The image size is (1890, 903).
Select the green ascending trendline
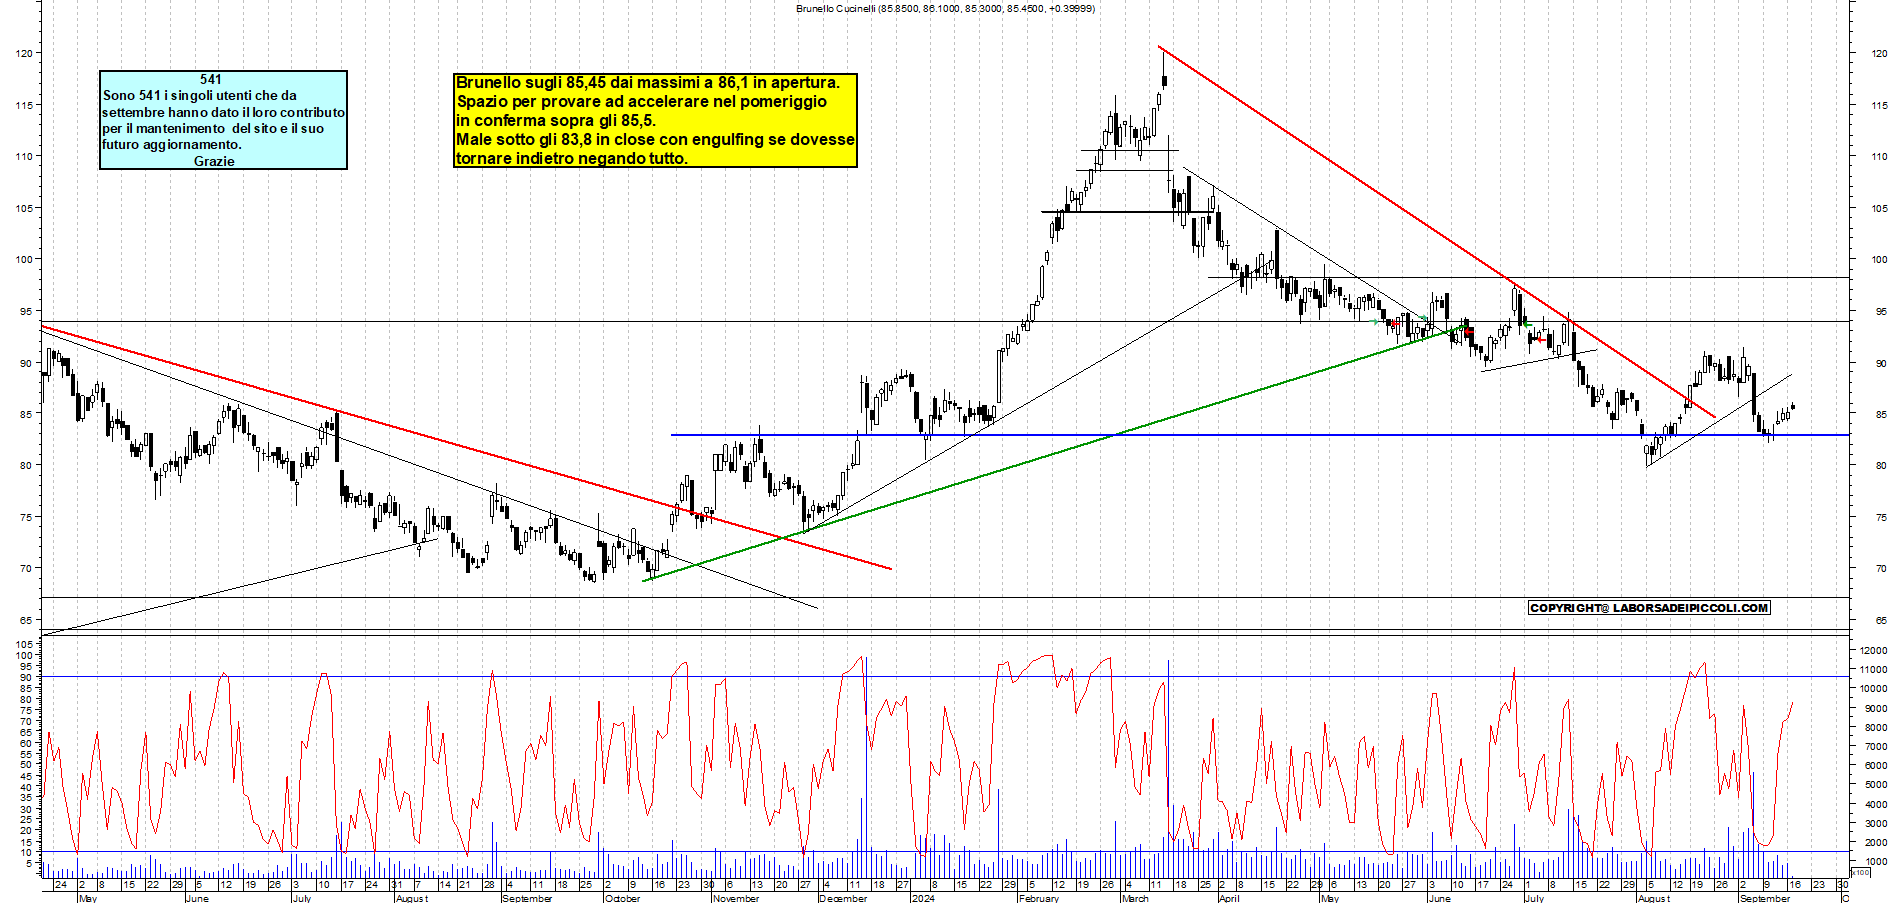pos(1055,451)
